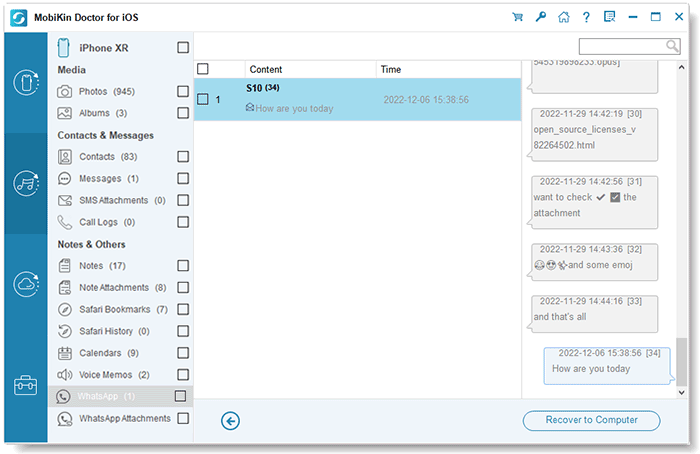The image size is (700, 454).
Task: Check the Voice Memos checkbox
Action: (183, 374)
